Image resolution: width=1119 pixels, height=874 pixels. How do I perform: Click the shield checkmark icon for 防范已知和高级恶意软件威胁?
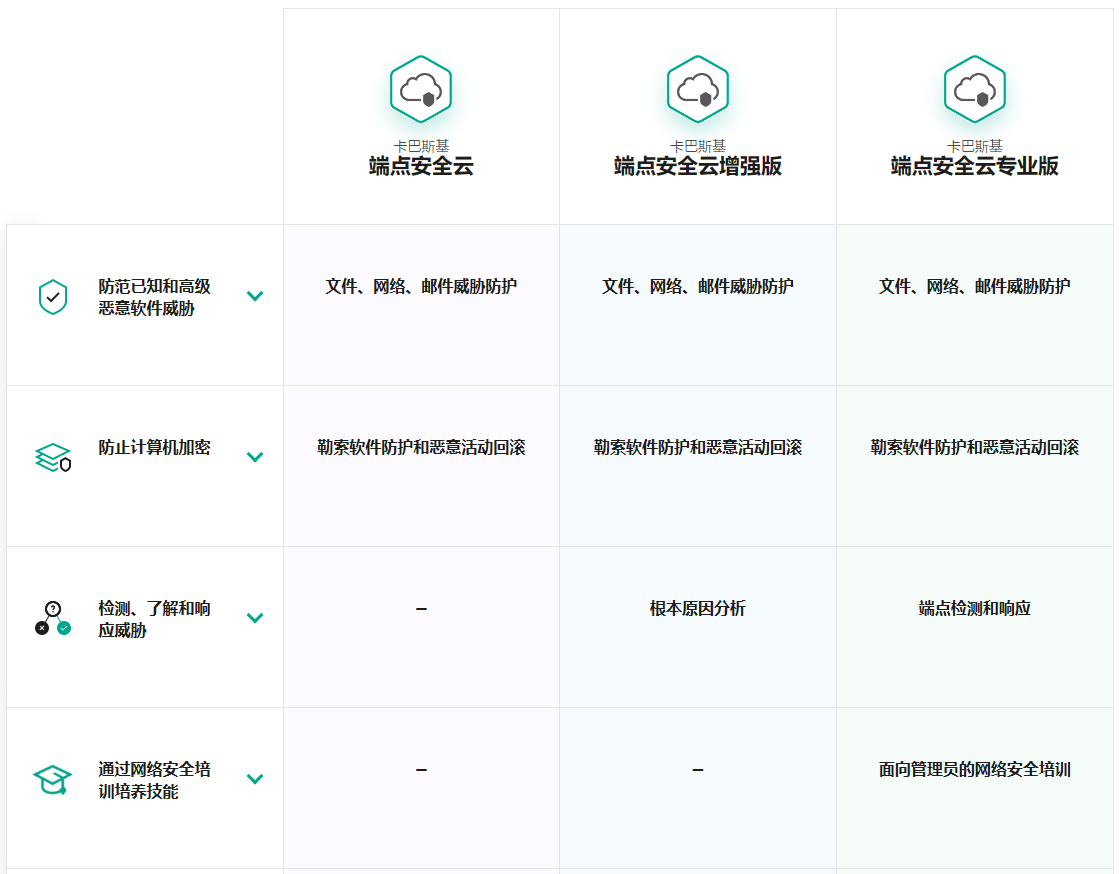click(x=53, y=297)
